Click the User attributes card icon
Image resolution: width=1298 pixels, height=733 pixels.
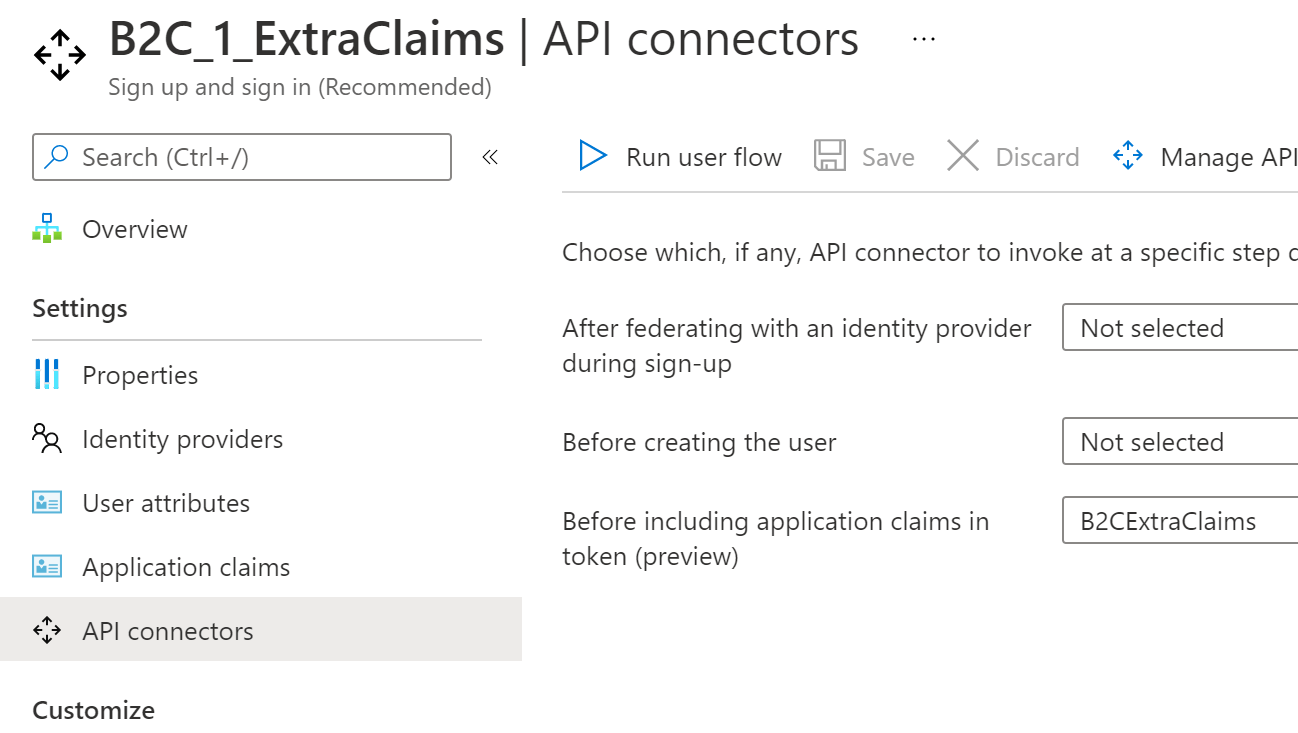47,503
